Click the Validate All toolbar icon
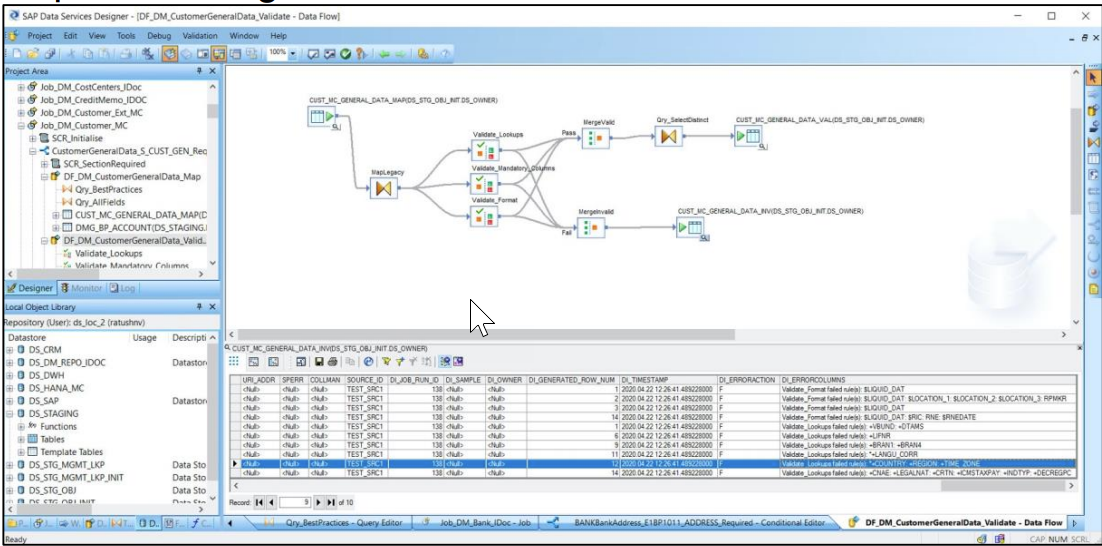The height and width of the screenshot is (546, 1102). click(x=330, y=53)
